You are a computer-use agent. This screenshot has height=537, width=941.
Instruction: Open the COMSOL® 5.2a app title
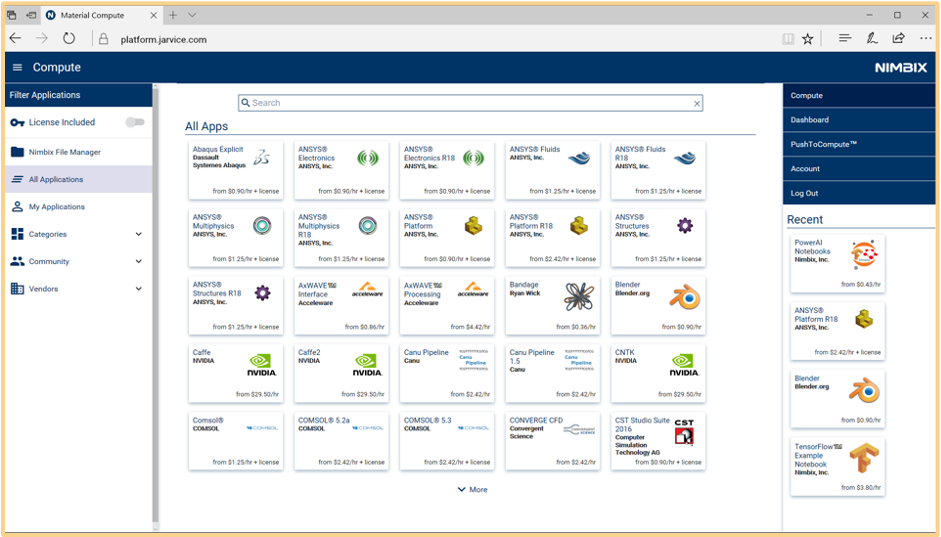coord(323,421)
